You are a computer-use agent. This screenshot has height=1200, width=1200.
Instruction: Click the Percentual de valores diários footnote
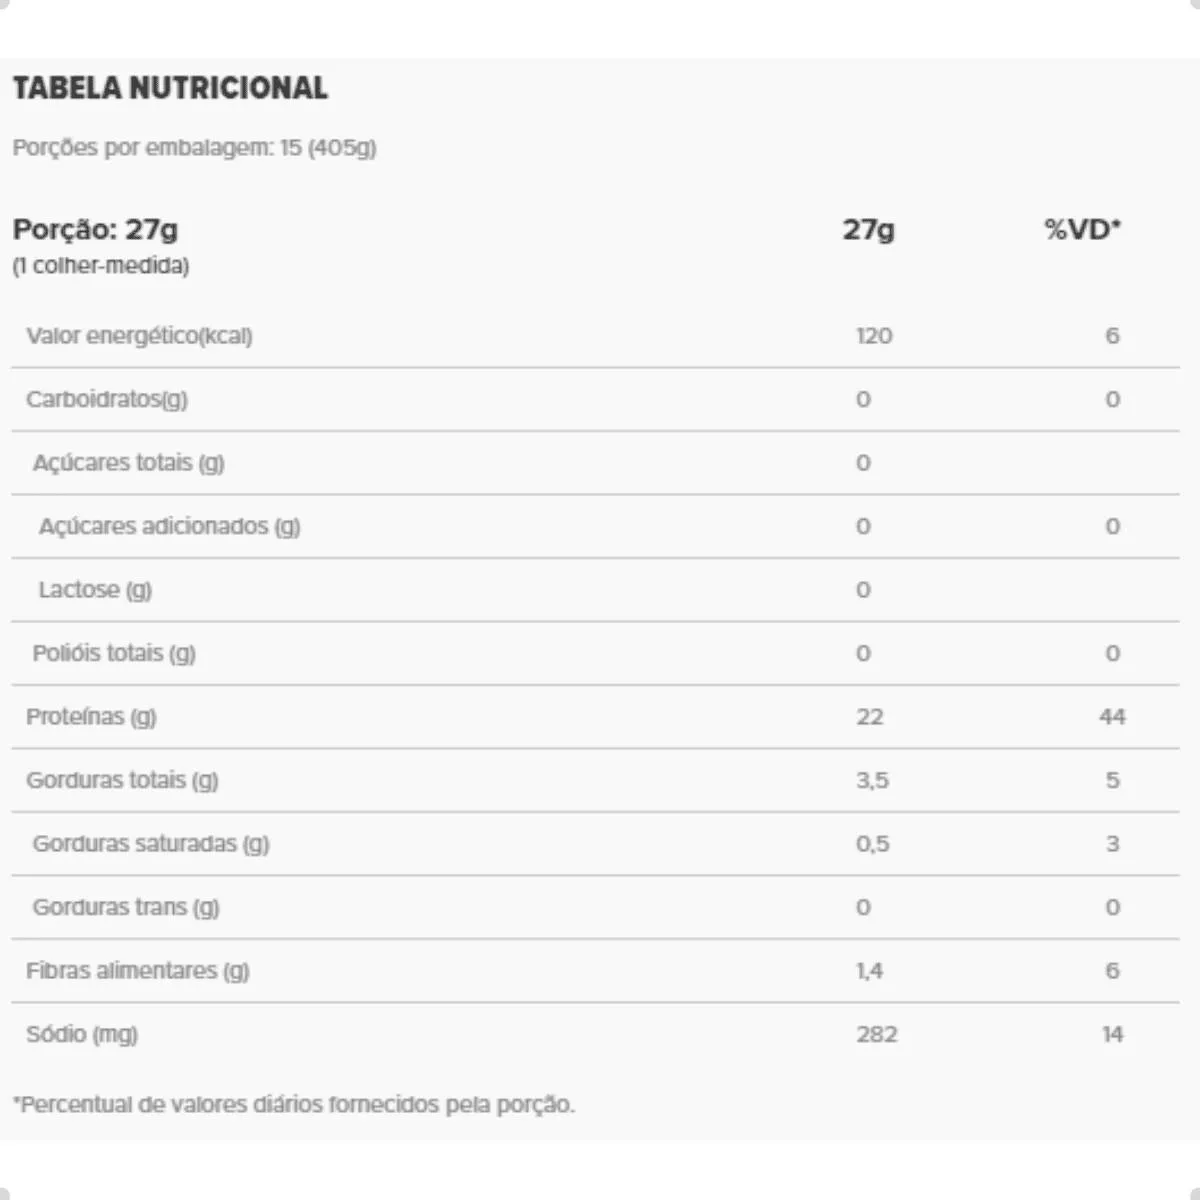294,1105
